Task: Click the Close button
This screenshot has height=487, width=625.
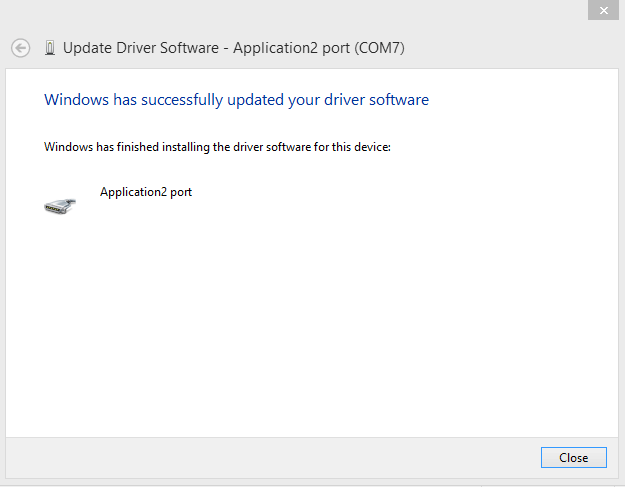Action: 574,458
